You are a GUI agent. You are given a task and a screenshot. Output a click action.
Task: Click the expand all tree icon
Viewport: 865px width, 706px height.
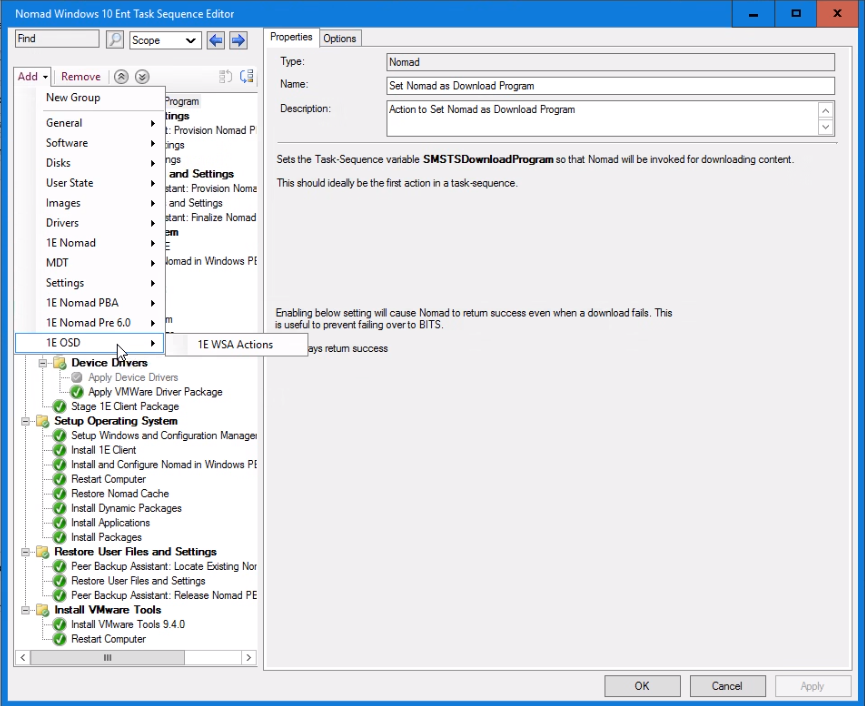tap(247, 77)
